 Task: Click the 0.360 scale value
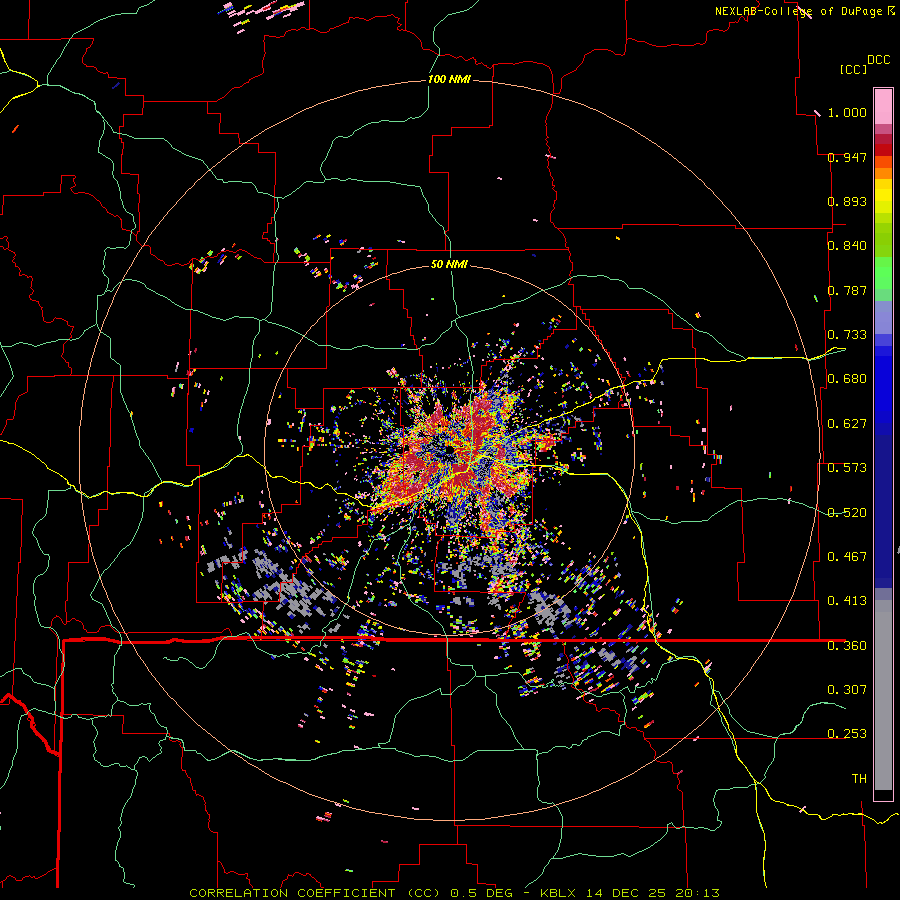click(x=847, y=646)
